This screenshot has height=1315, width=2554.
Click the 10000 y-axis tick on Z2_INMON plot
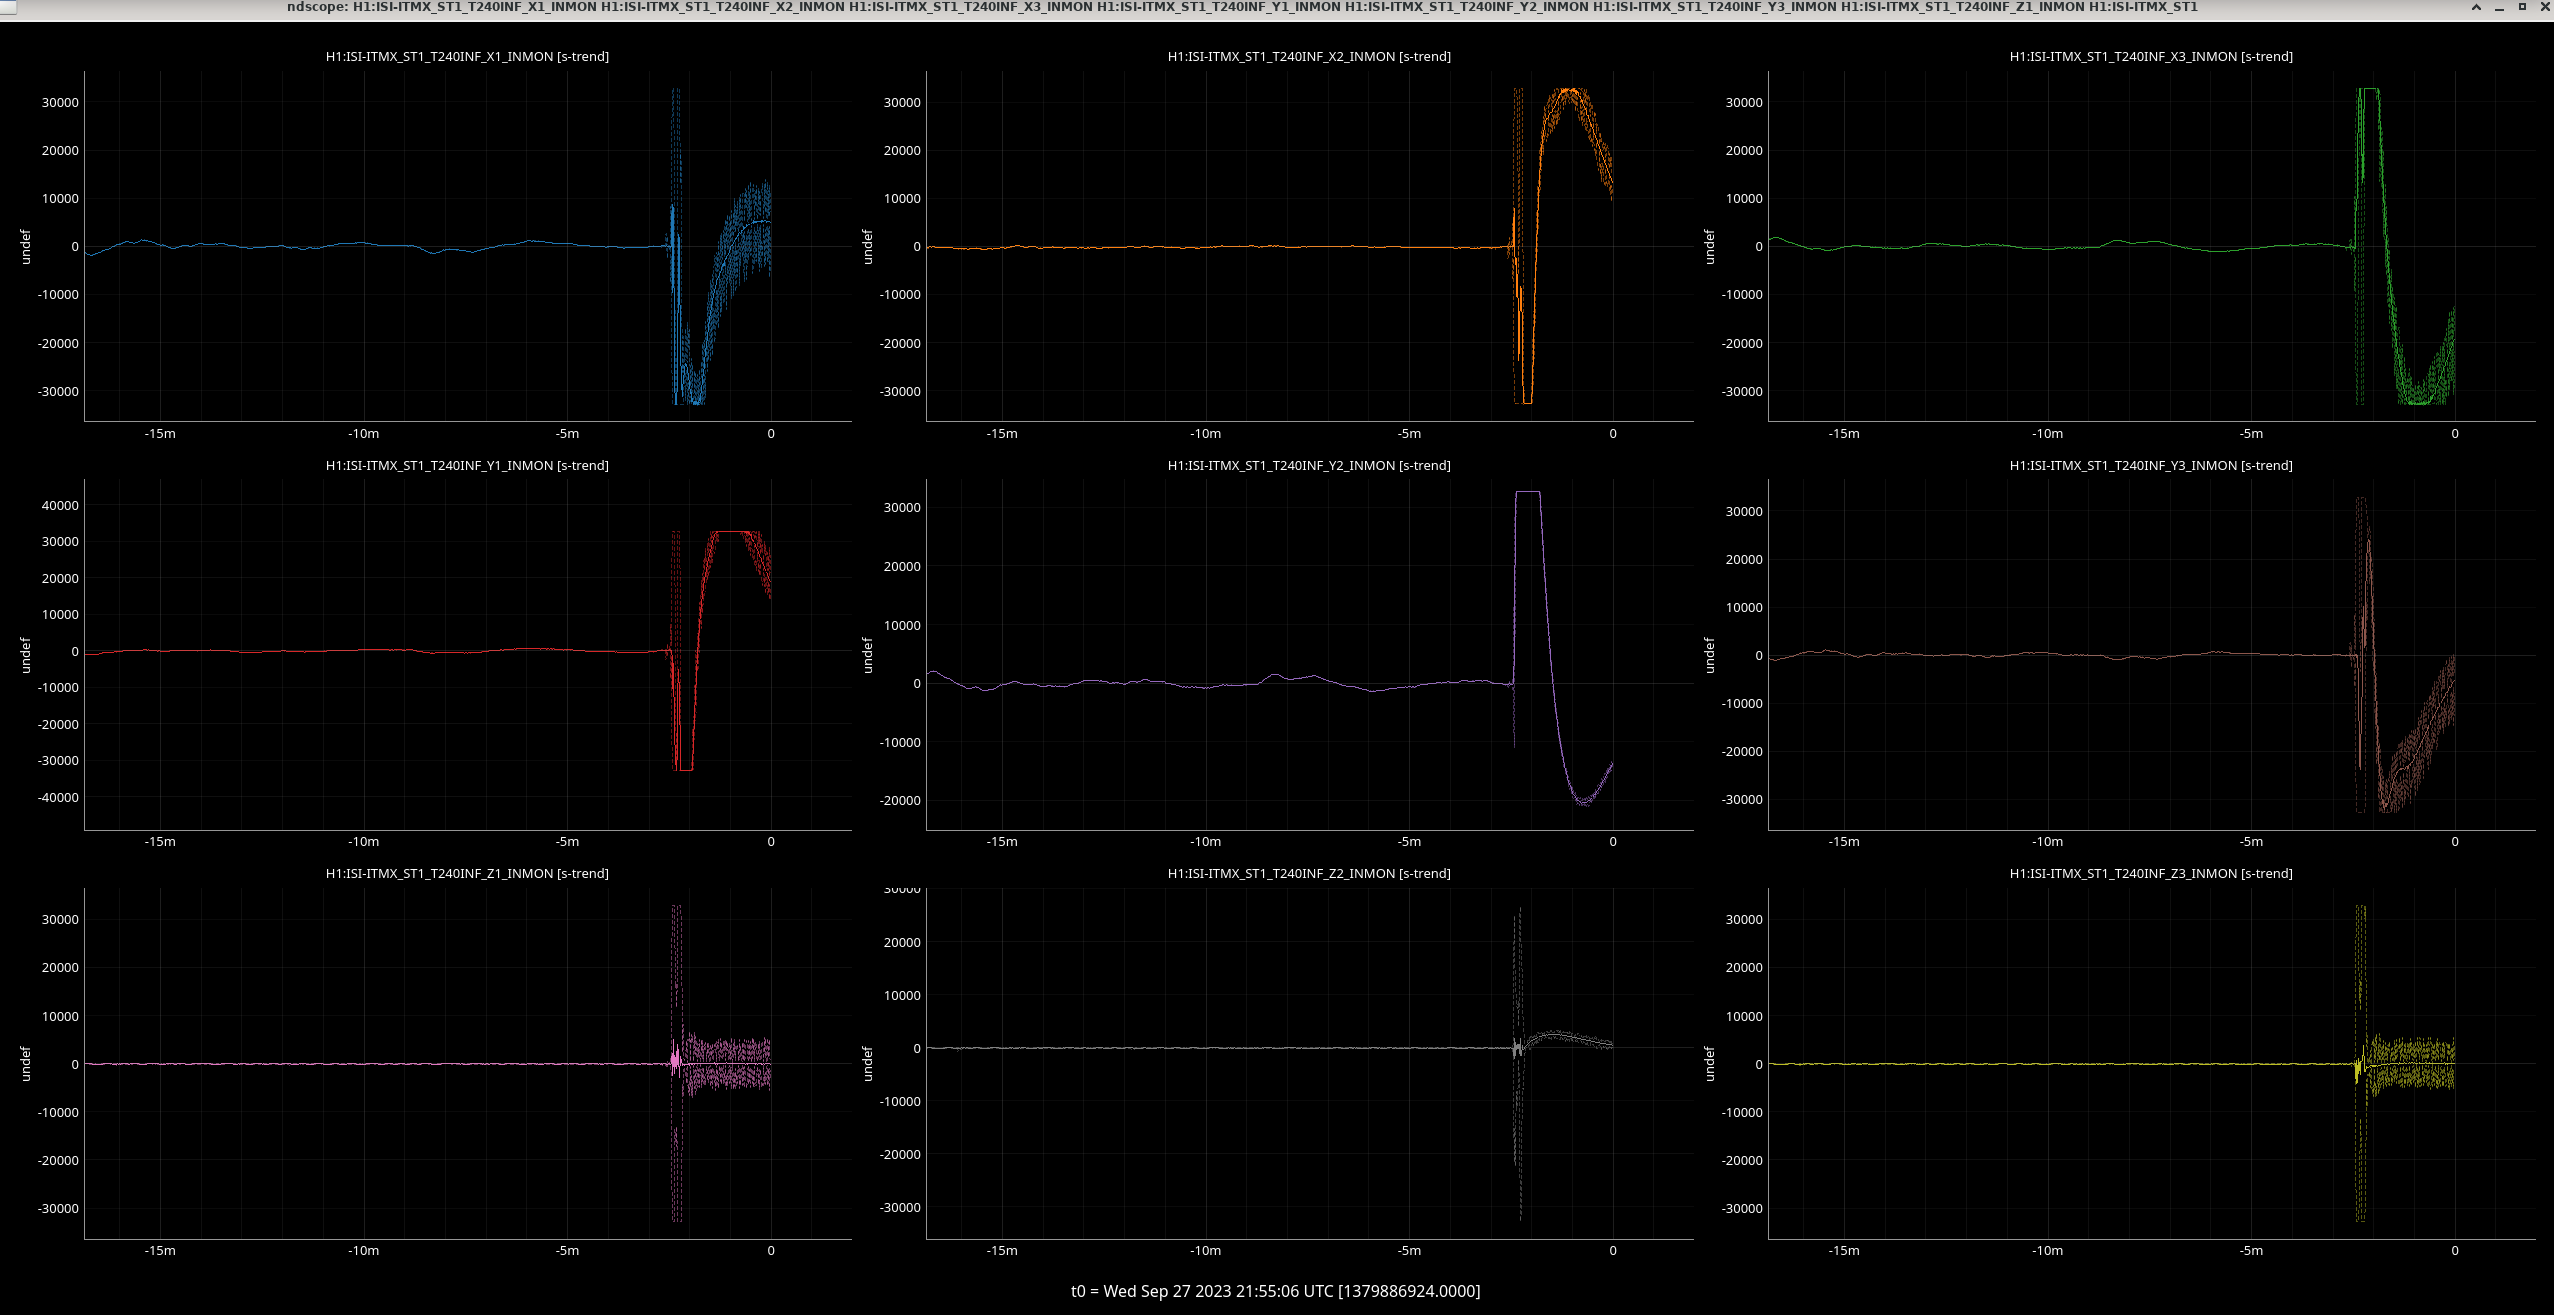[902, 996]
